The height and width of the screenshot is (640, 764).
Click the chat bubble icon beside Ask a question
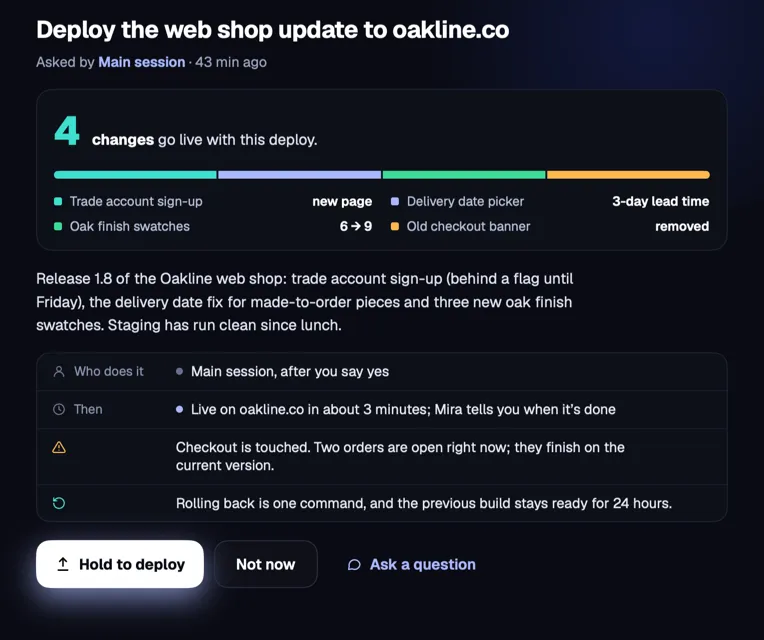[x=354, y=565]
